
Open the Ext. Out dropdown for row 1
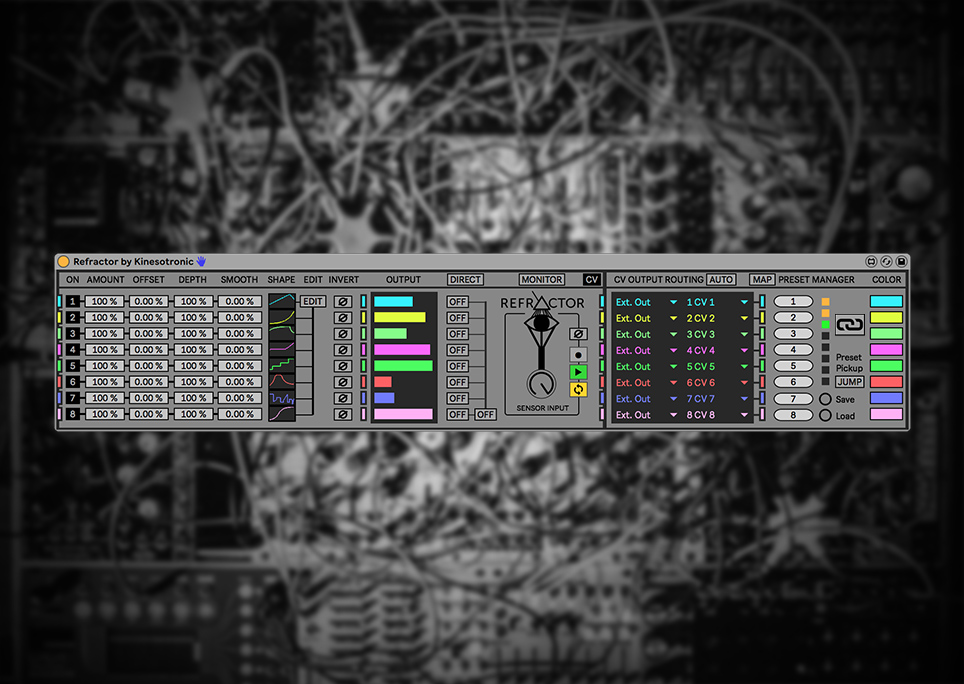coord(646,302)
